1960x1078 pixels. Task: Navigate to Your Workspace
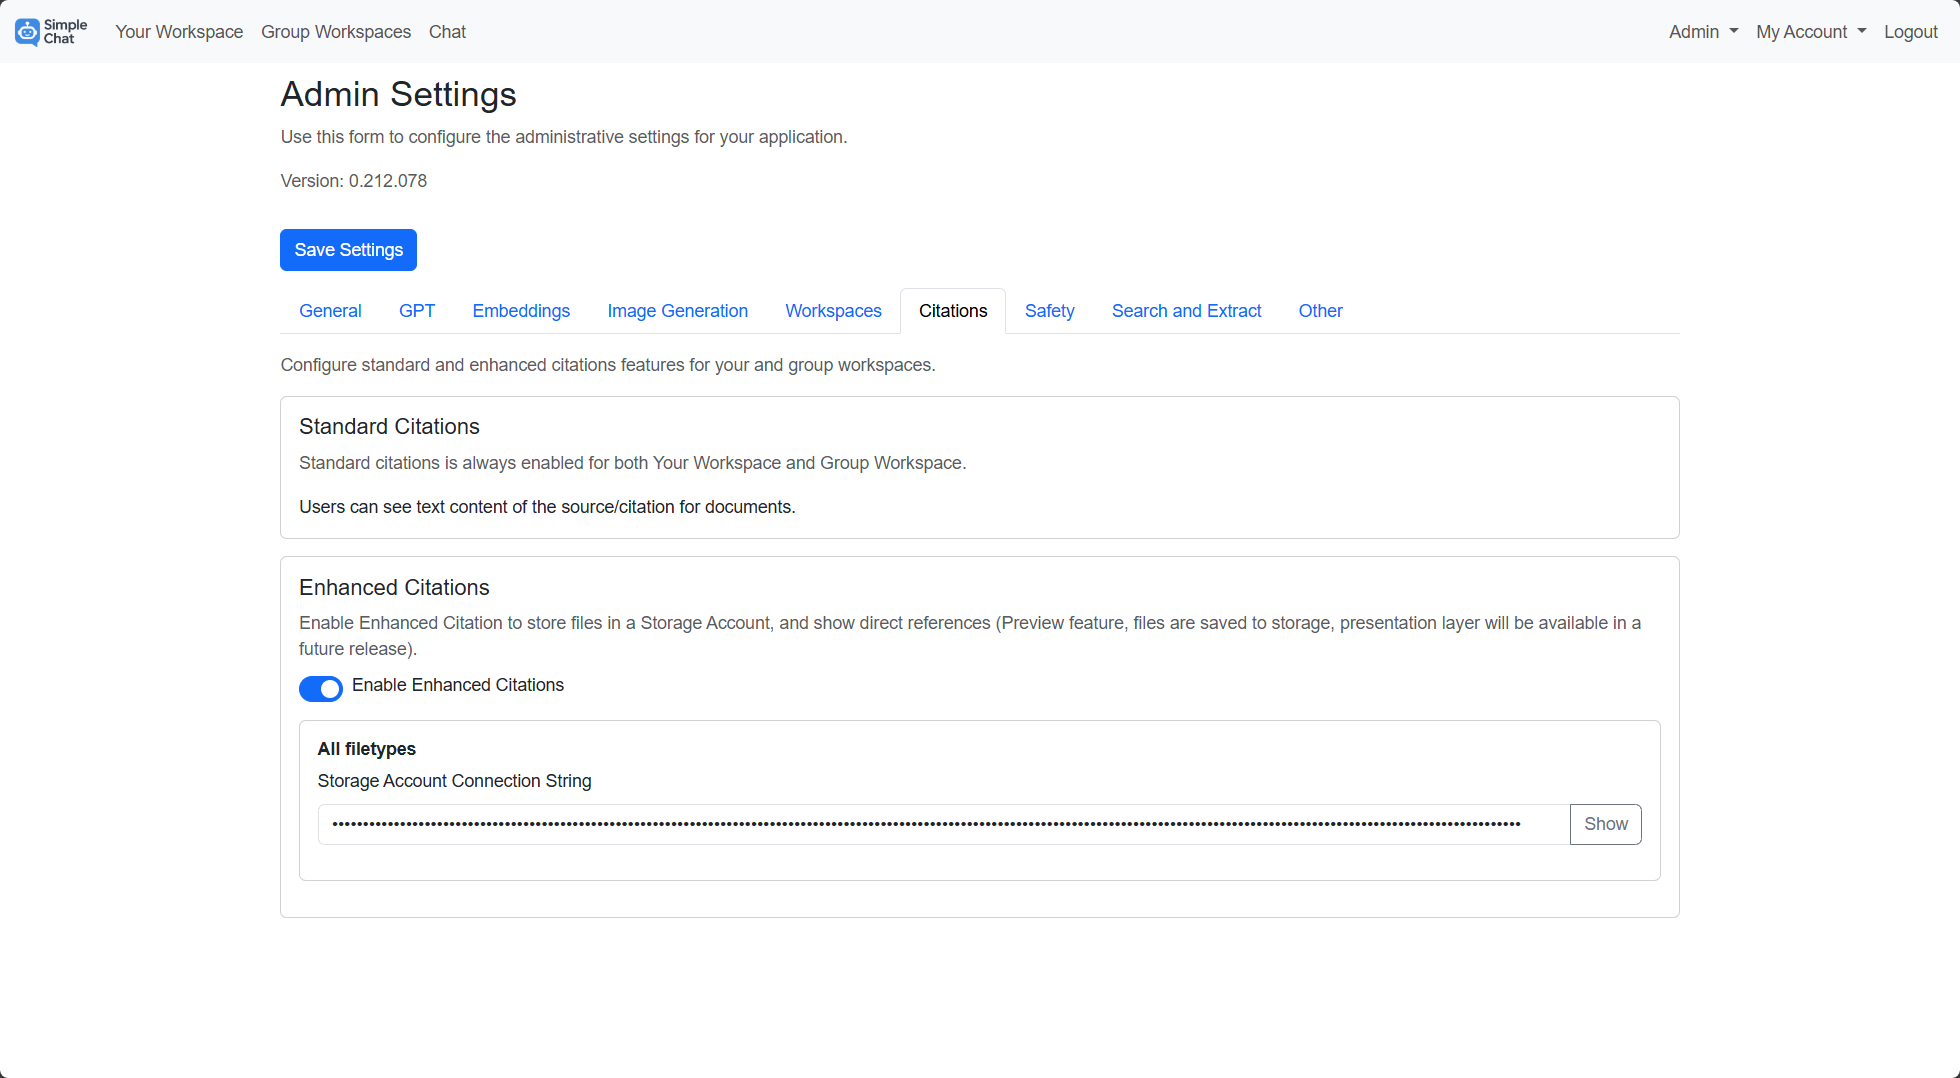click(x=179, y=31)
